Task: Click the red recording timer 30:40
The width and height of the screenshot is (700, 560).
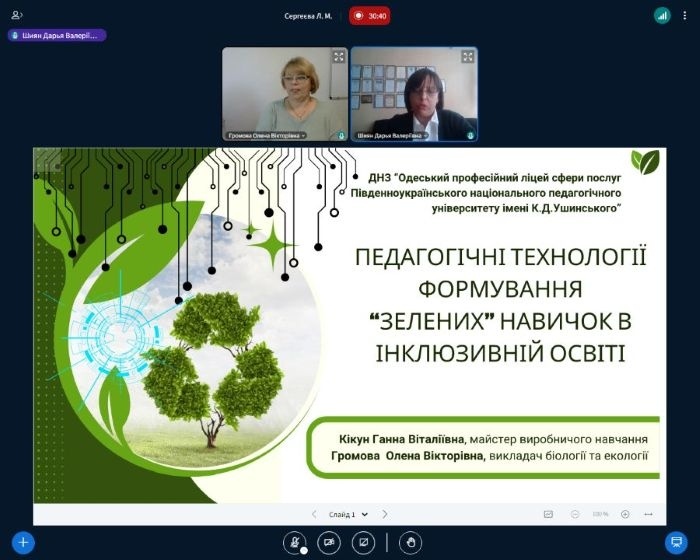Action: (370, 16)
